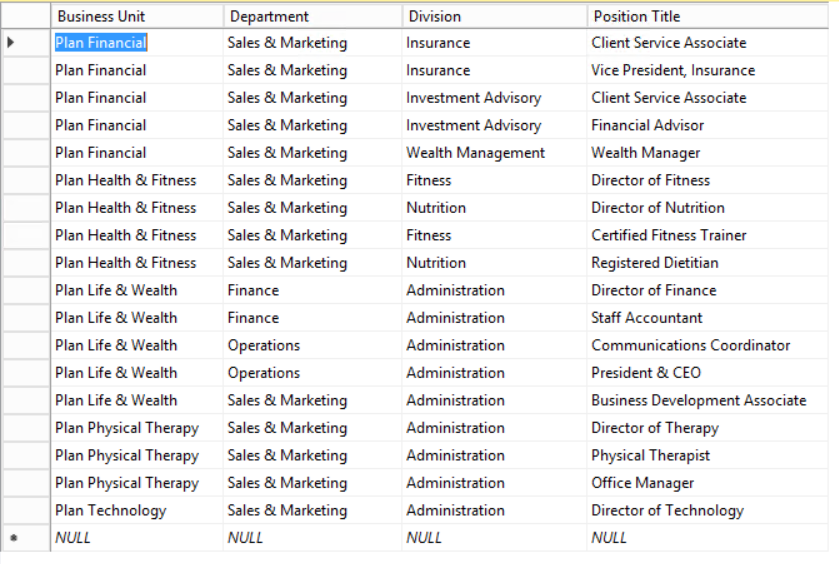Image resolution: width=839 pixels, height=564 pixels.
Task: Click the NULL cell under Business Unit
Action: click(73, 538)
